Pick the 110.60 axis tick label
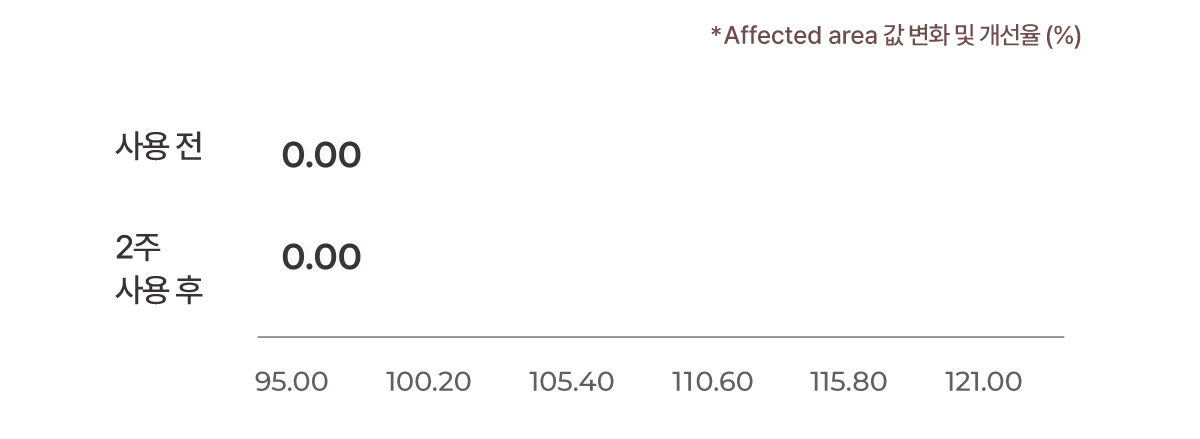The width and height of the screenshot is (1200, 439). tap(712, 382)
